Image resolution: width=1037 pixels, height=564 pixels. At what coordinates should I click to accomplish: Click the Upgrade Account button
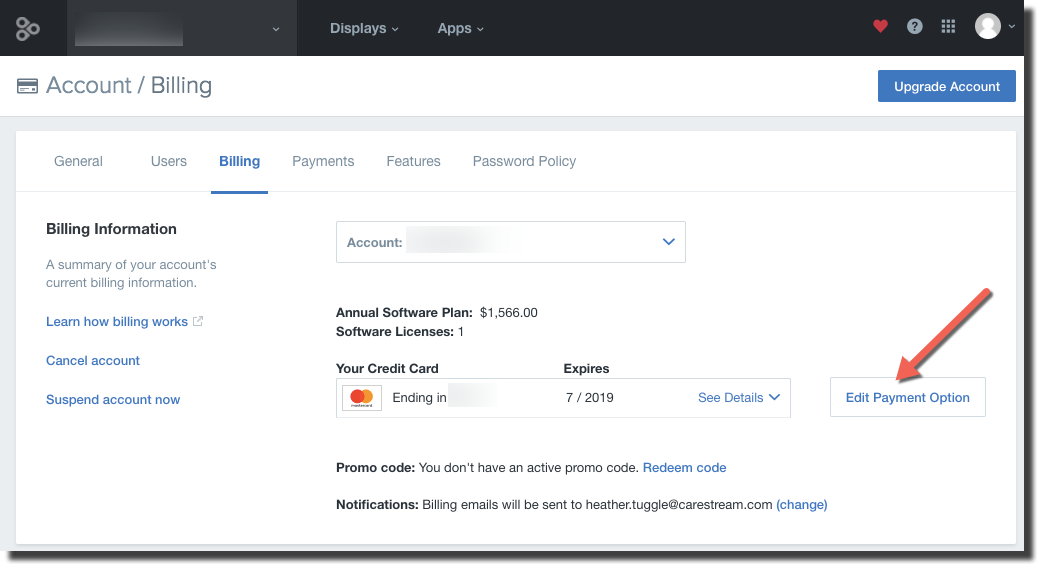(x=946, y=86)
